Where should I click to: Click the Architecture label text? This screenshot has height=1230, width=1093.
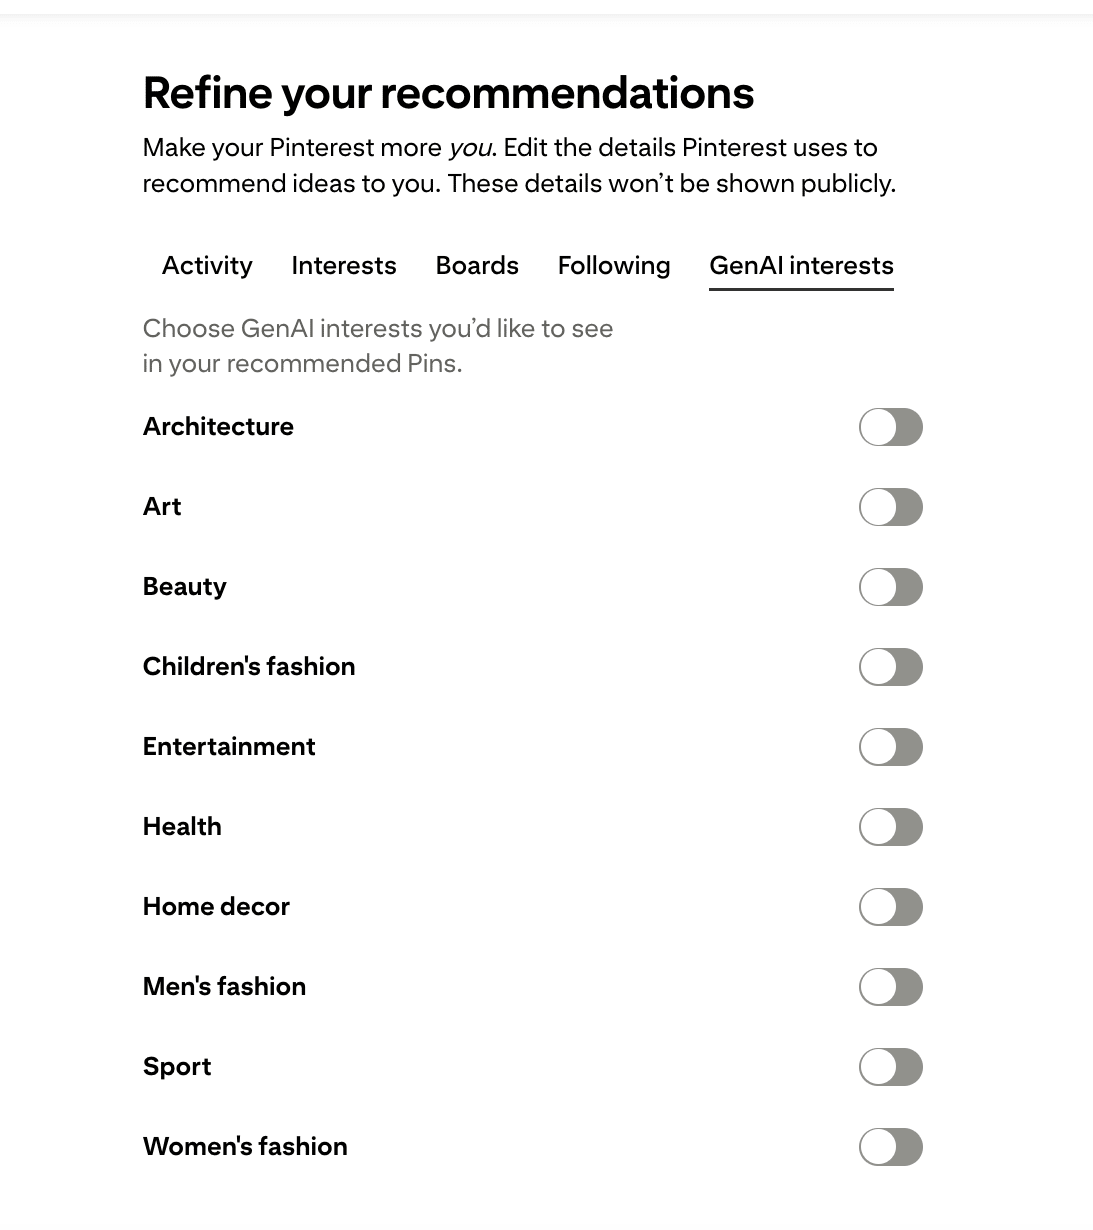coord(218,427)
